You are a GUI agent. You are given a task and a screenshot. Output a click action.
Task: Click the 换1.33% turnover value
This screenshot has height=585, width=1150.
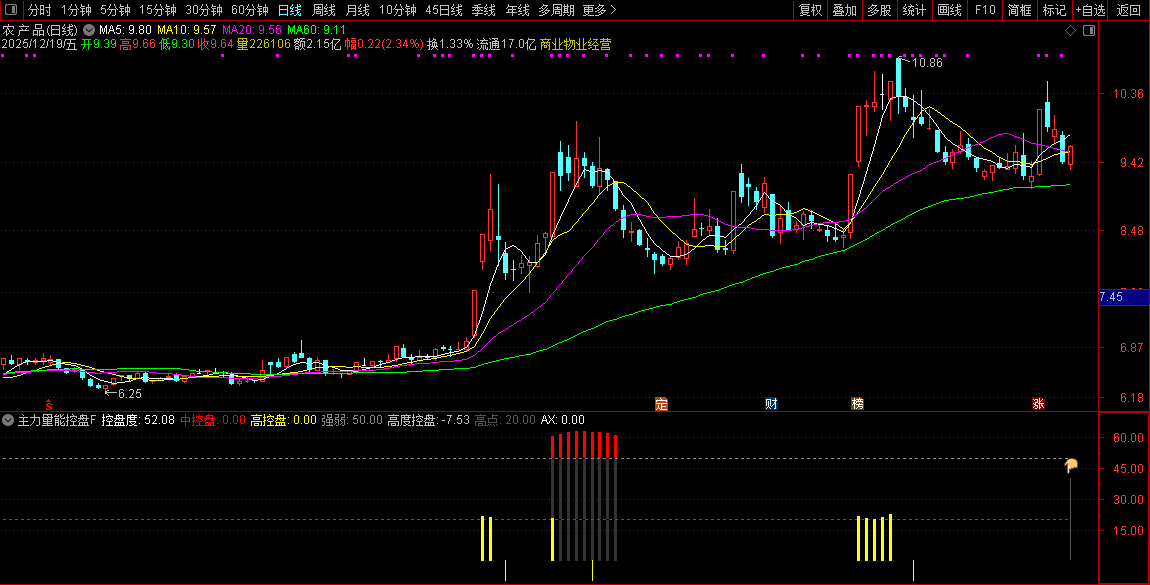450,44
